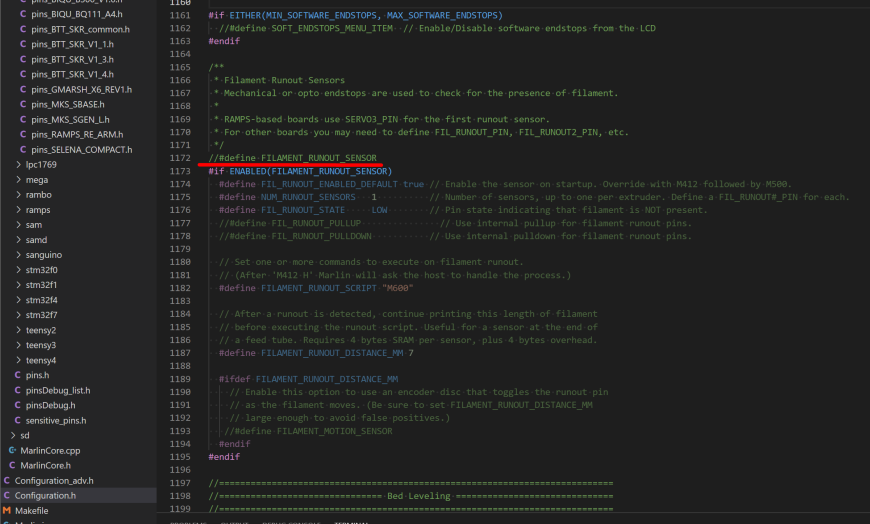Screen dimensions: 870x524
Task: Click '#ifdef FILAMENT_RUNOUT_DISTANCE_MM' line
Action: (308, 379)
